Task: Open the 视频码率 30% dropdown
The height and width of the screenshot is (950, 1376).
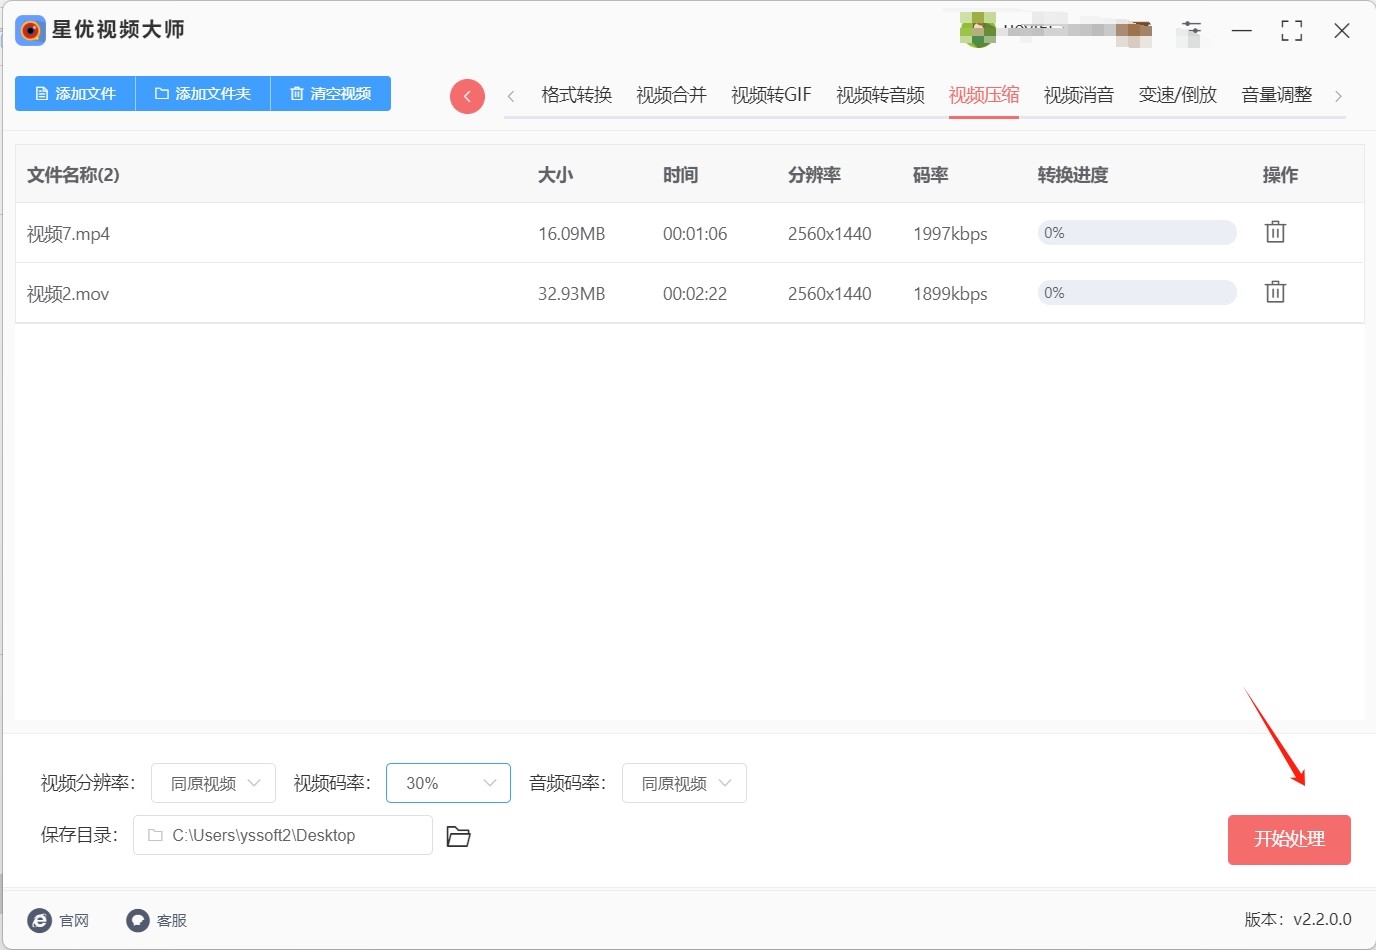Action: coord(448,783)
